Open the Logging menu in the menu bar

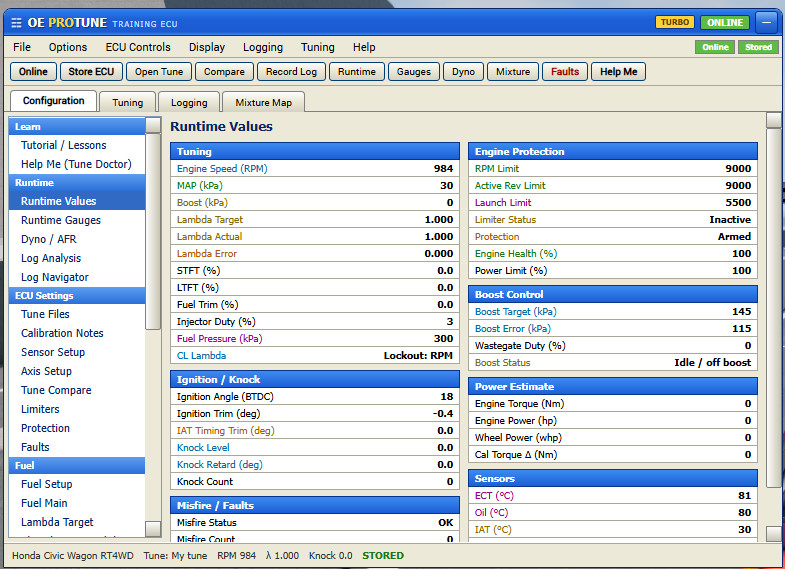[263, 47]
